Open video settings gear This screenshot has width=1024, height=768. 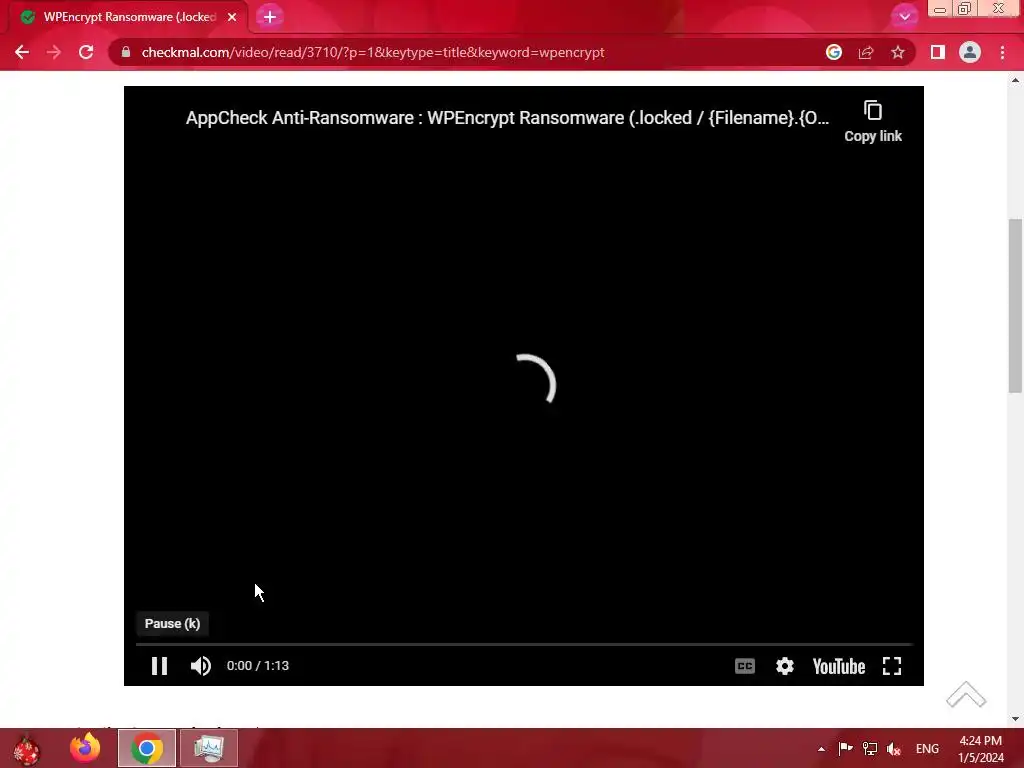(784, 665)
